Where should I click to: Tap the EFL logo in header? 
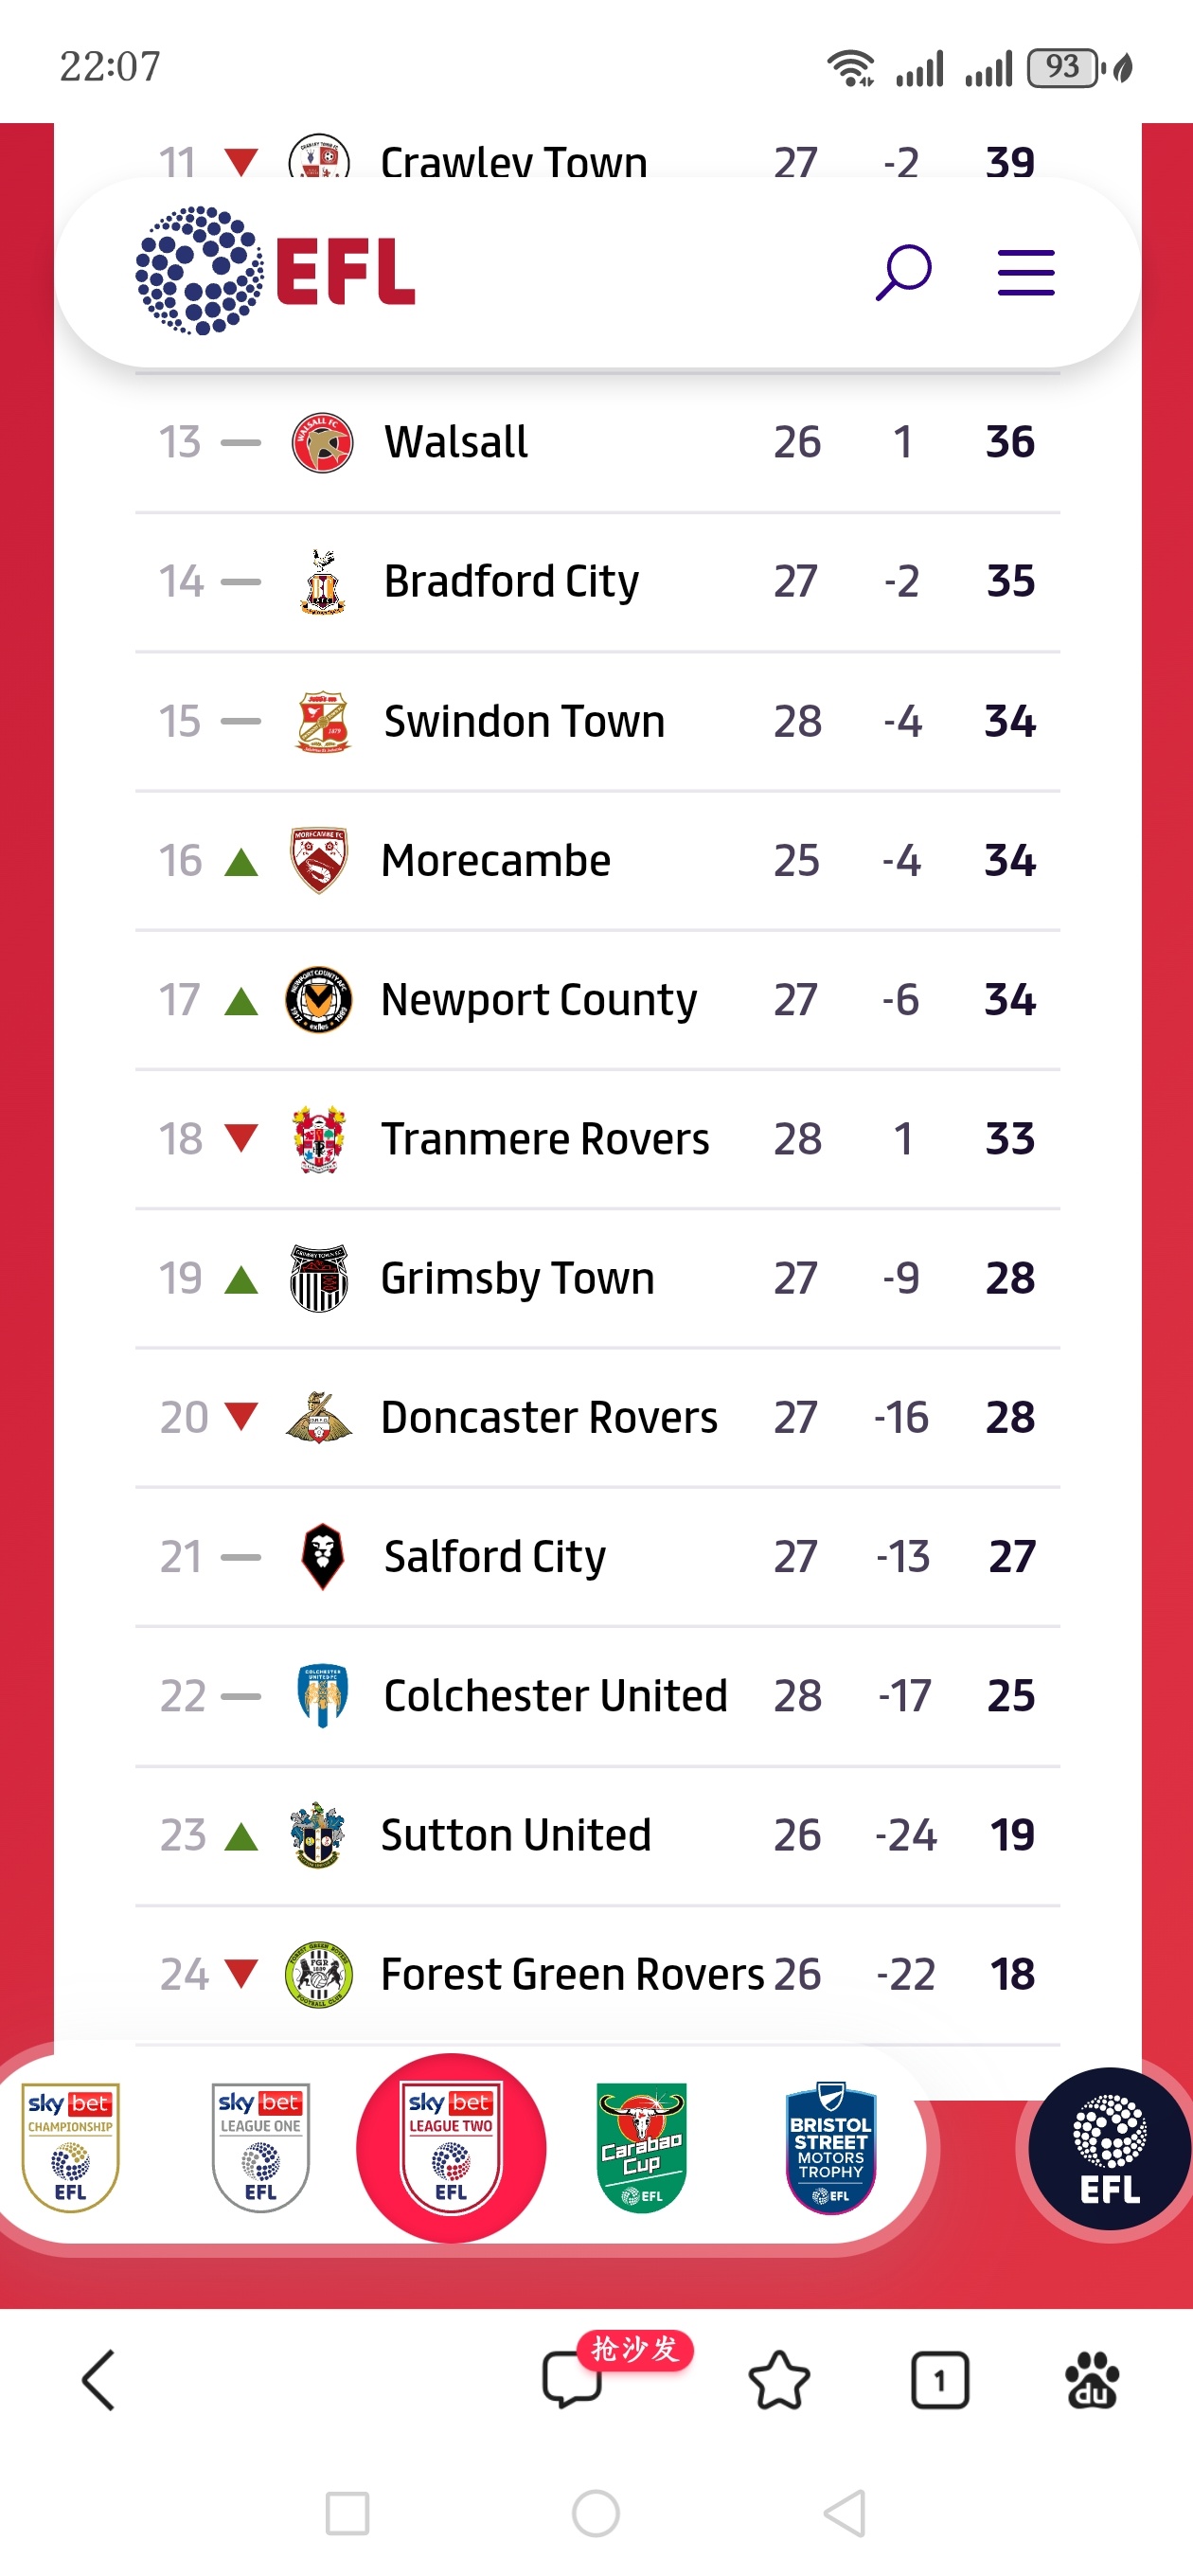point(275,270)
